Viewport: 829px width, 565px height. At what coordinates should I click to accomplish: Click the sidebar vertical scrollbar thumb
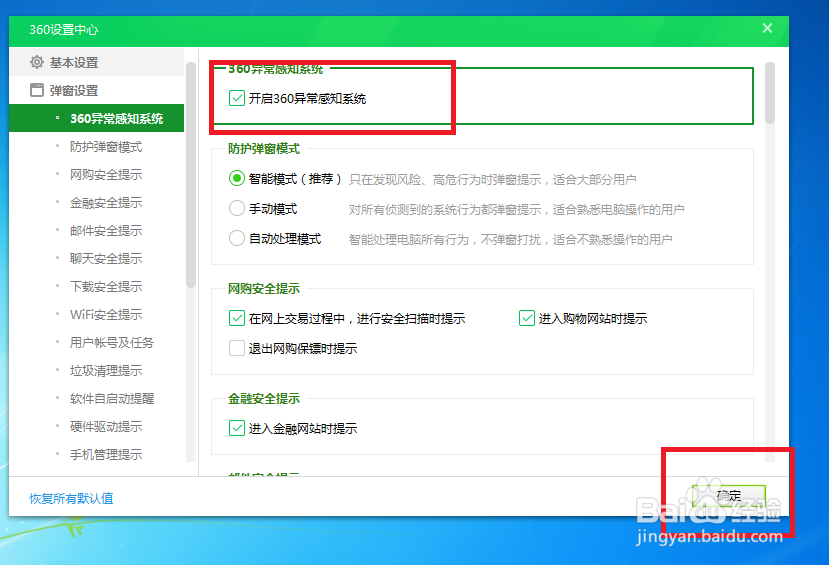191,175
